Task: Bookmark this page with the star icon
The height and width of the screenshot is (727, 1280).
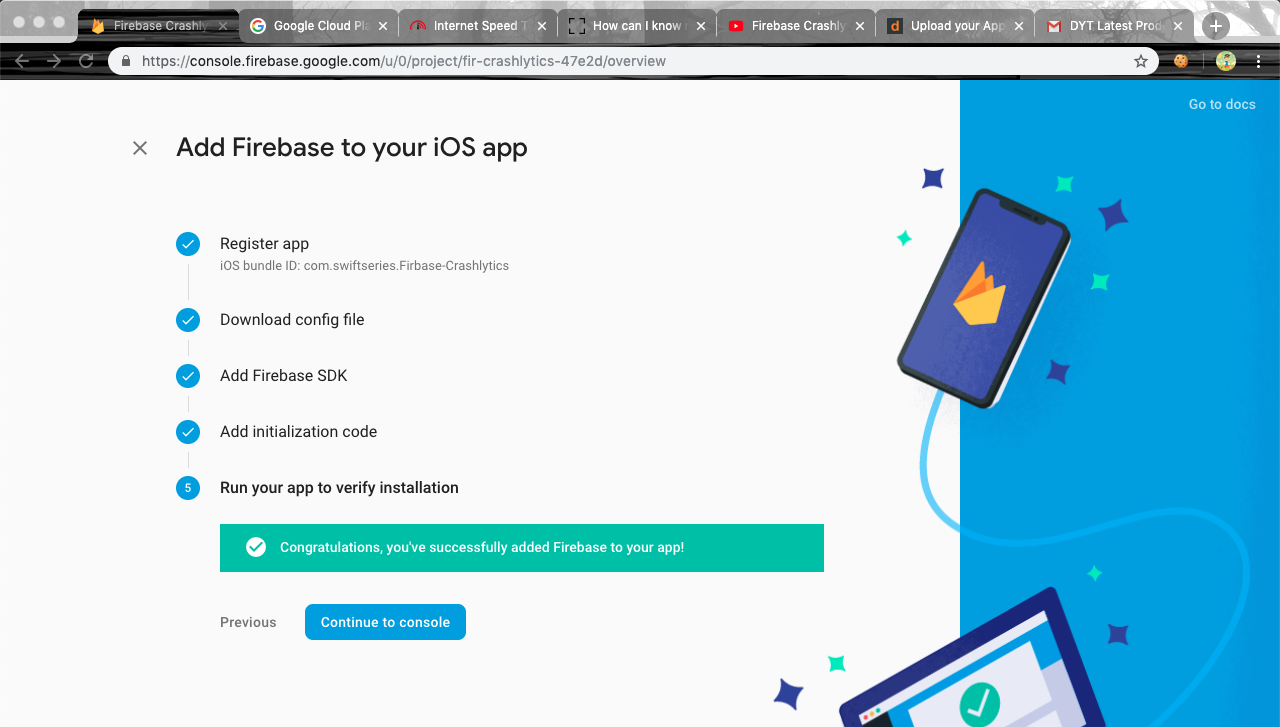Action: pos(1141,61)
